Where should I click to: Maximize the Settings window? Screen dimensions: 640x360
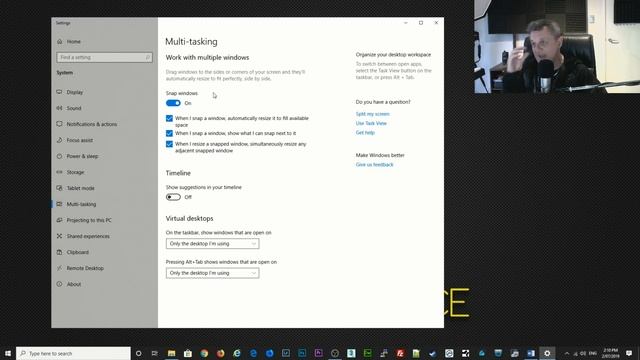tap(421, 23)
